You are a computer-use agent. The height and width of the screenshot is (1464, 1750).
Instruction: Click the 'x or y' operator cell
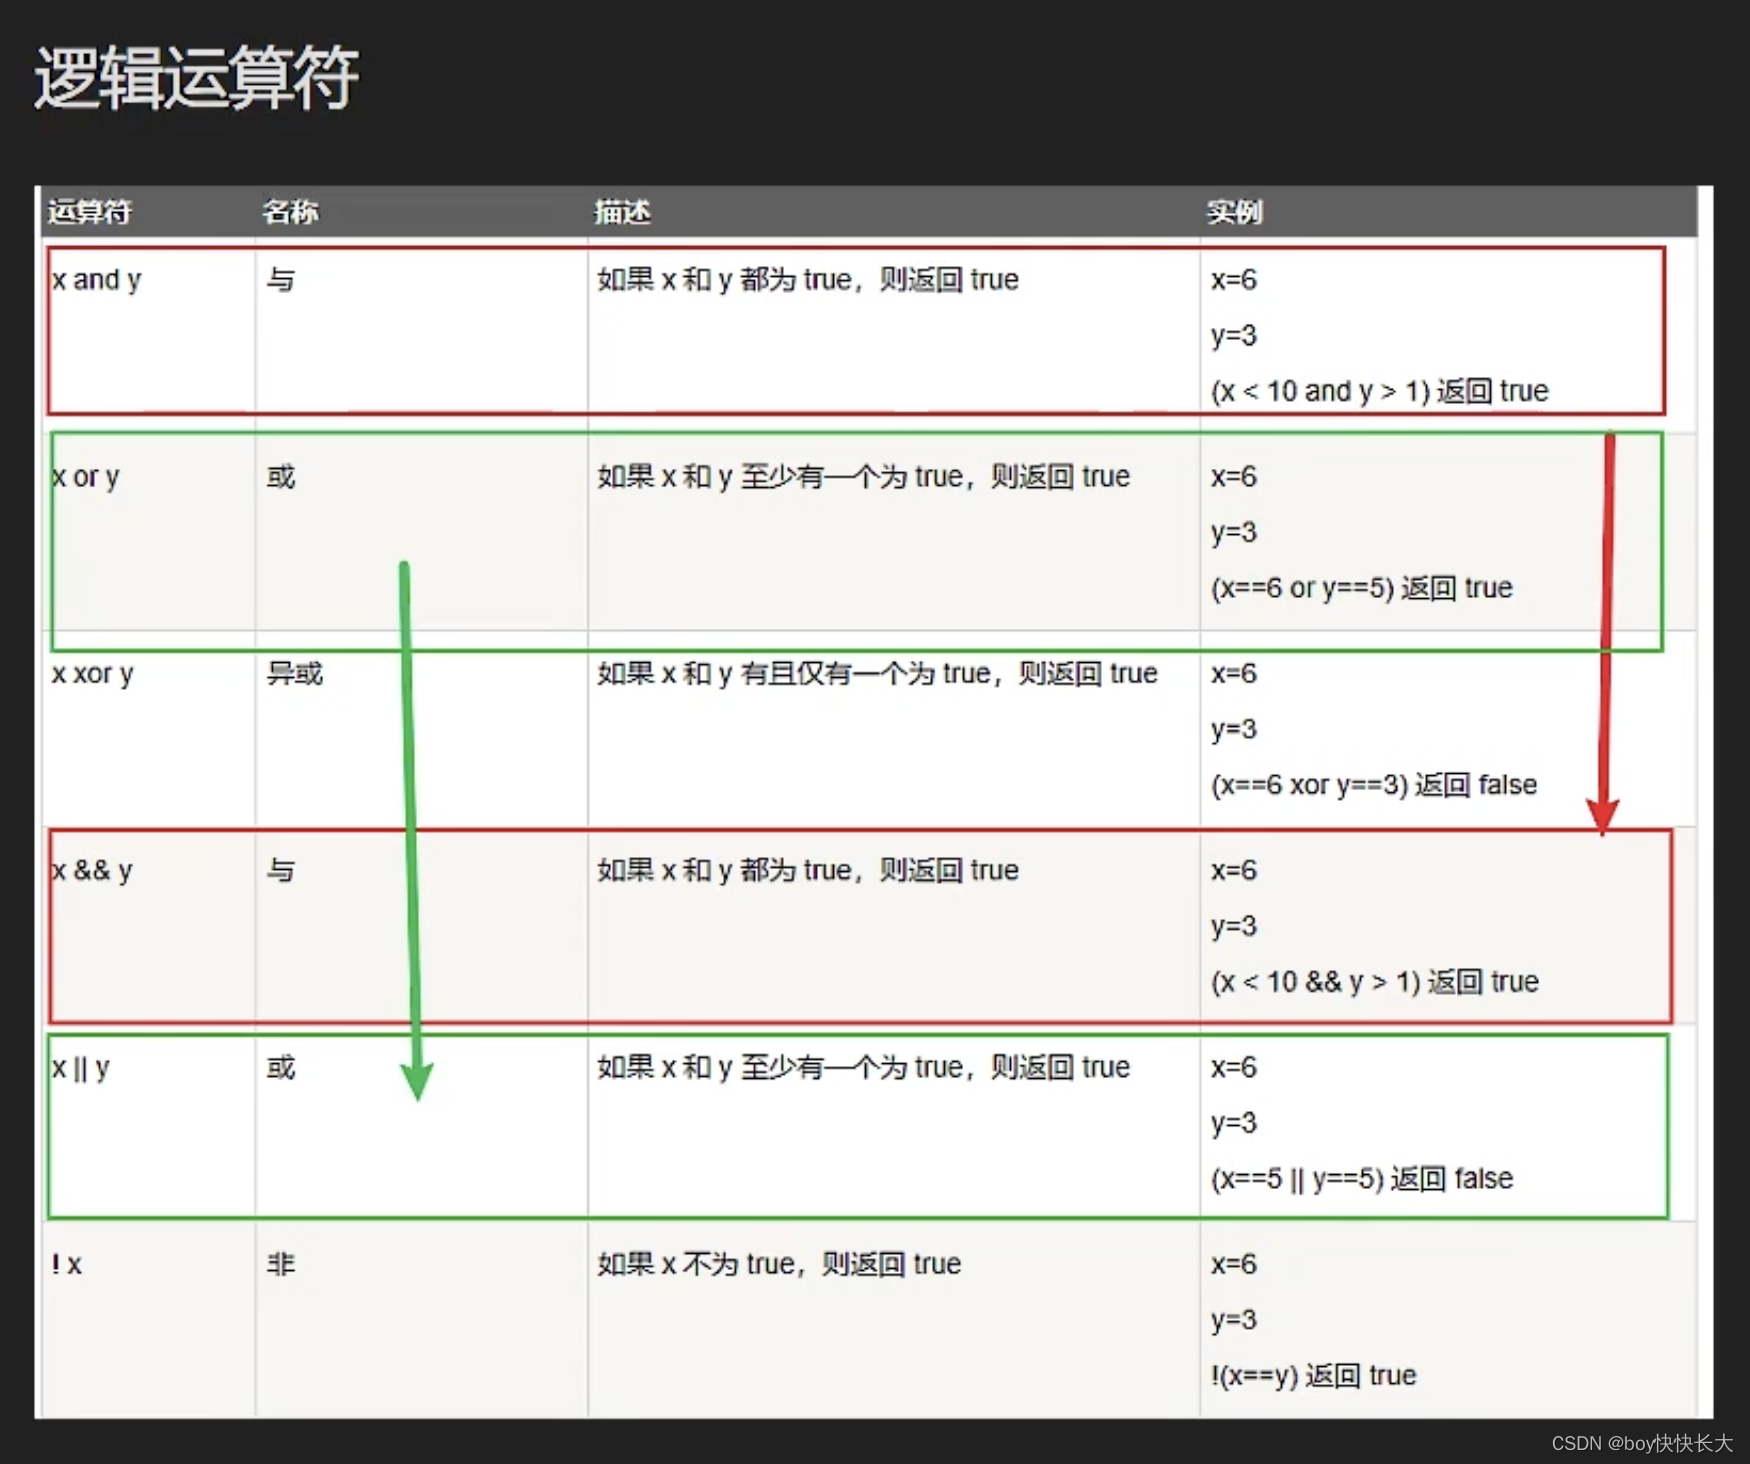pyautogui.click(x=85, y=477)
